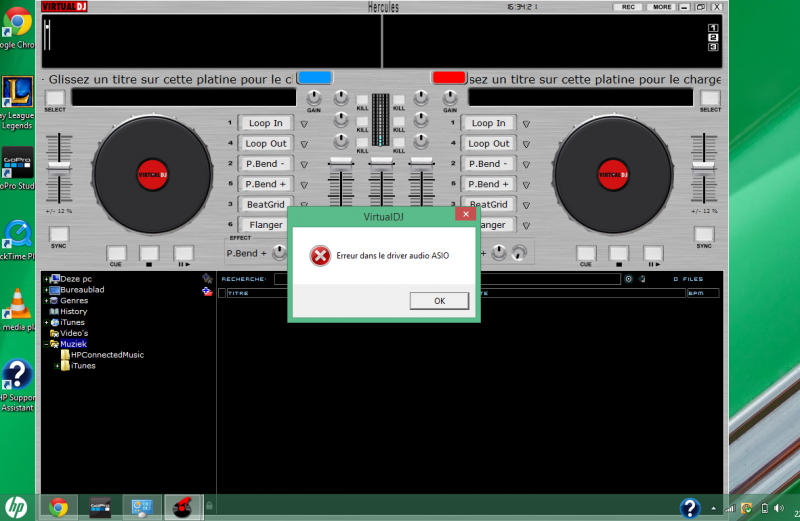This screenshot has height=521, width=800.
Task: Toggle the right deck SYNC button
Action: (x=704, y=234)
